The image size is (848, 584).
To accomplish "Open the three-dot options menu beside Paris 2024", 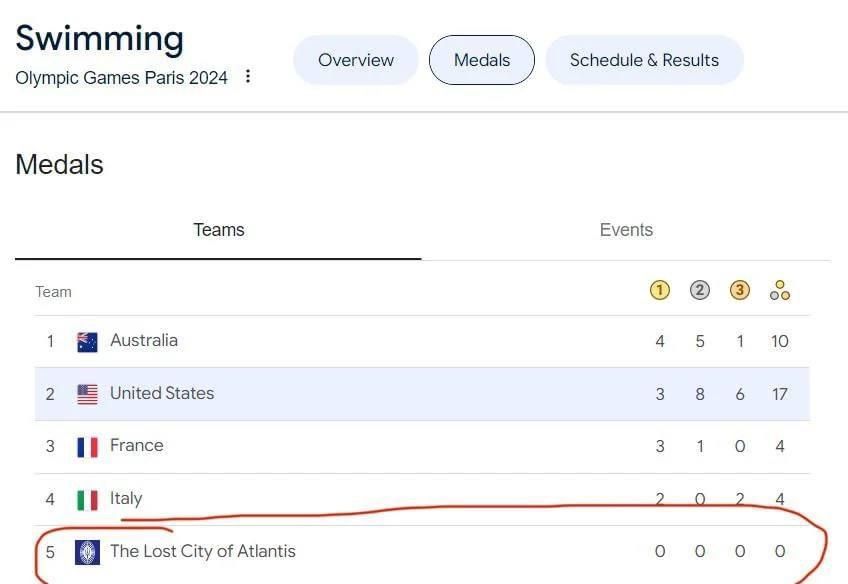I will (x=248, y=76).
